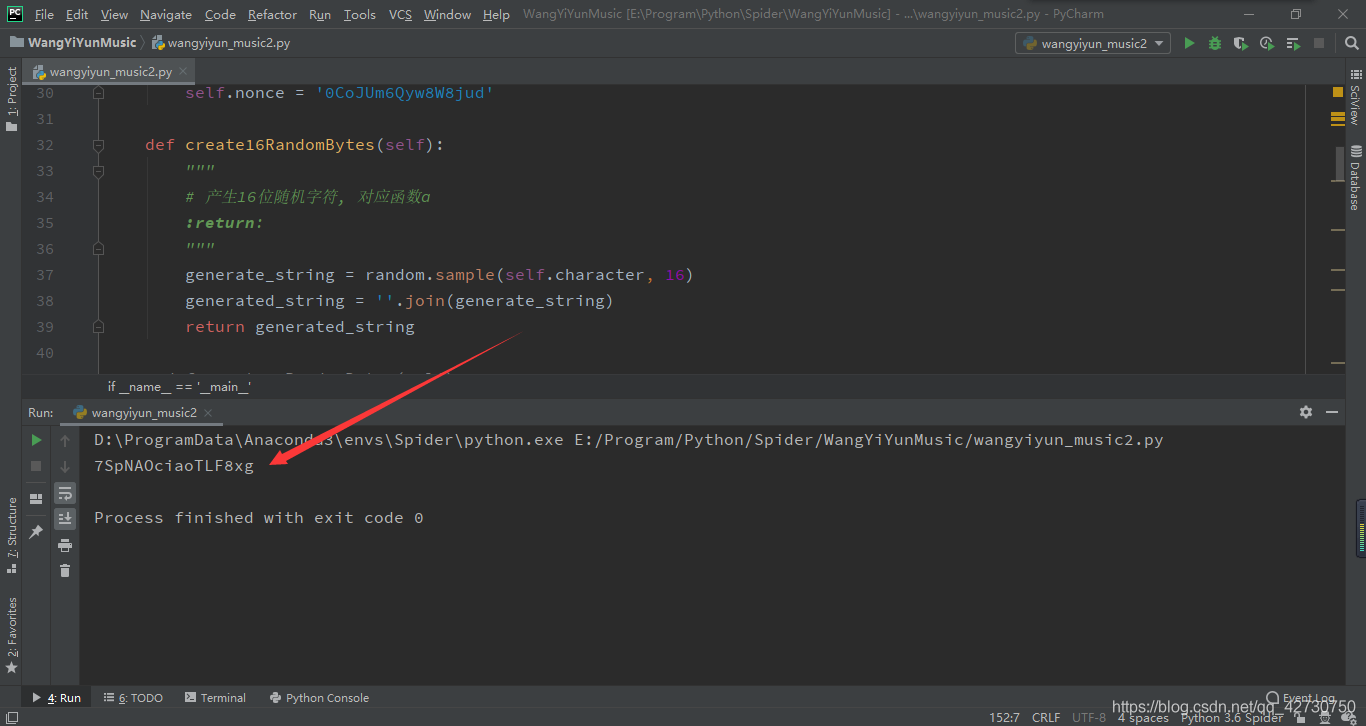Switch to the Terminal tool window tab
The width and height of the screenshot is (1366, 726).
click(x=214, y=698)
